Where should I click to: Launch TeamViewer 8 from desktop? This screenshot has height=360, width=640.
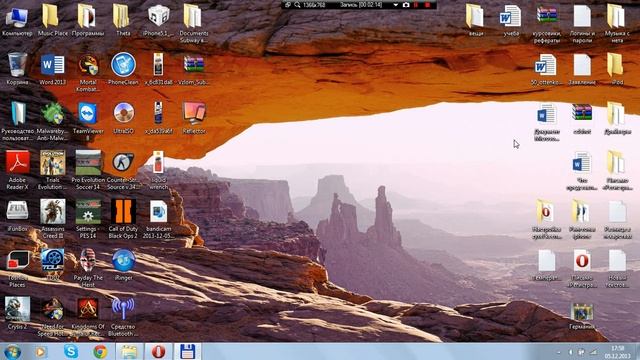88,121
